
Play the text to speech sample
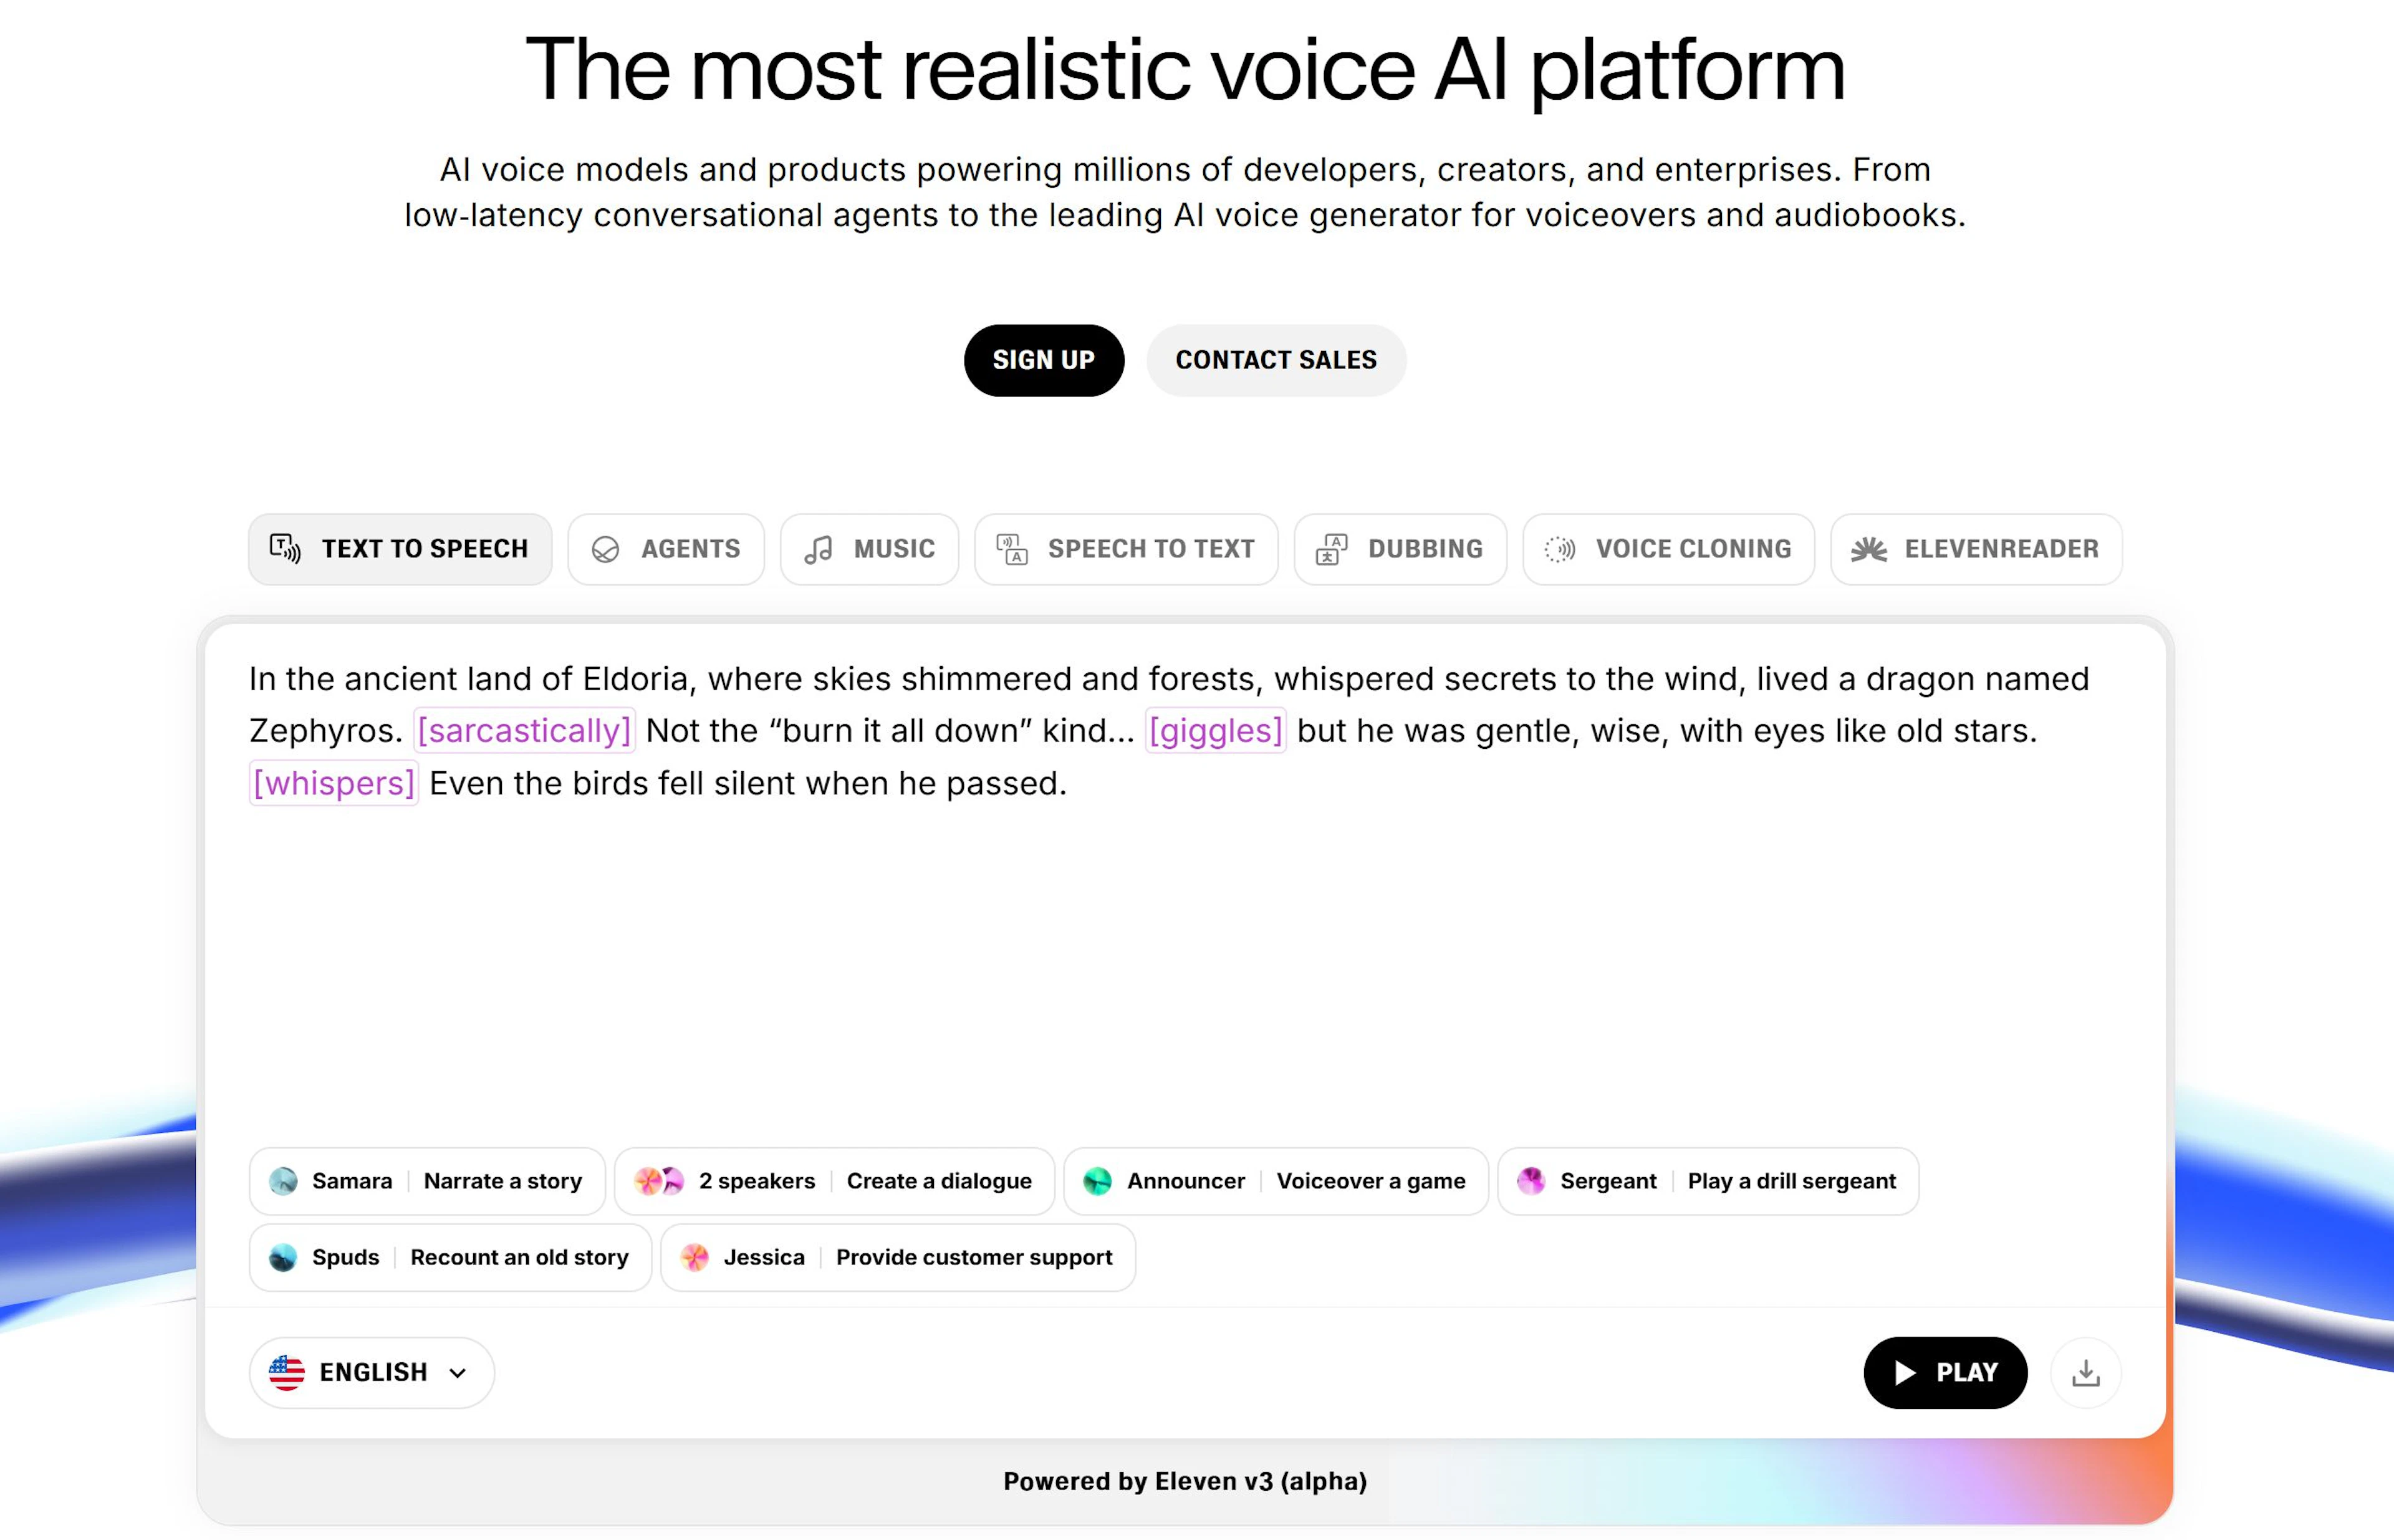(x=1945, y=1373)
